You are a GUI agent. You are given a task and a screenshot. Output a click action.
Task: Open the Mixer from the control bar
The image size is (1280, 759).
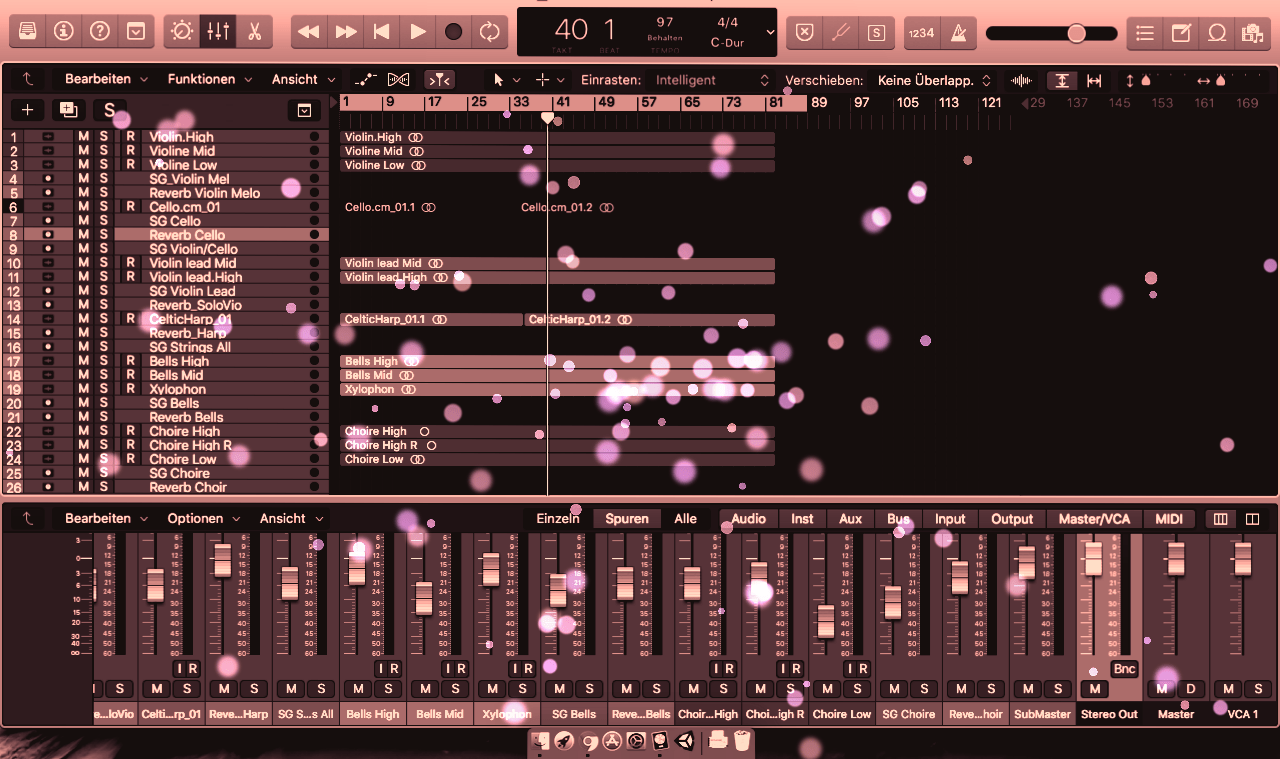tap(217, 32)
